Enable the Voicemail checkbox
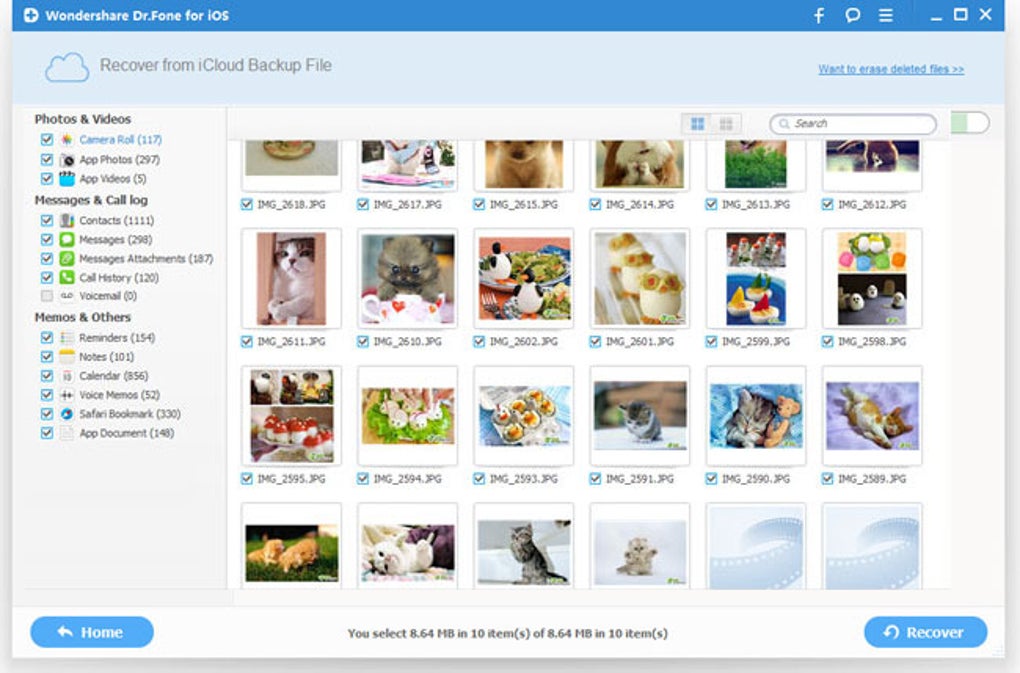Screen dimensions: 1020x673 (46, 296)
